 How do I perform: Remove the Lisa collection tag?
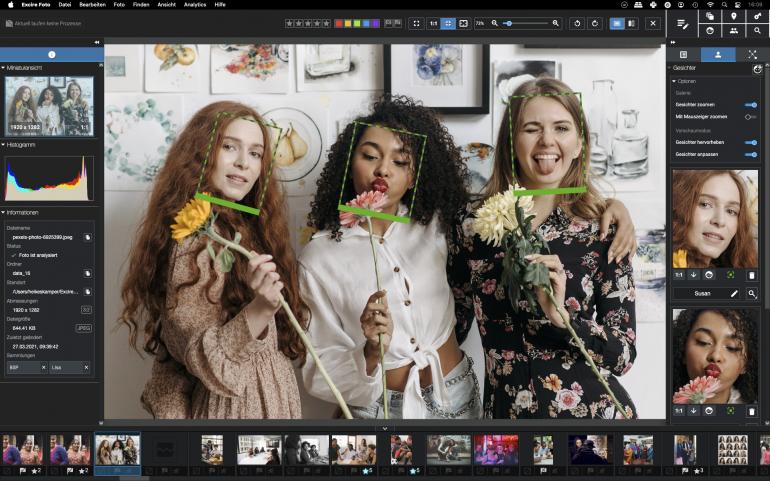pyautogui.click(x=87, y=368)
